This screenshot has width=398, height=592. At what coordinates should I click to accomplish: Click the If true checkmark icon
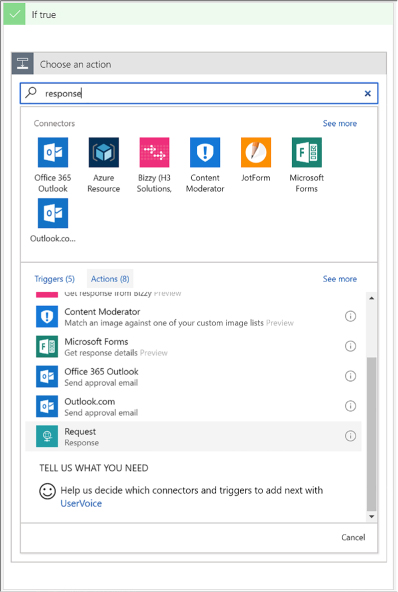click(14, 14)
